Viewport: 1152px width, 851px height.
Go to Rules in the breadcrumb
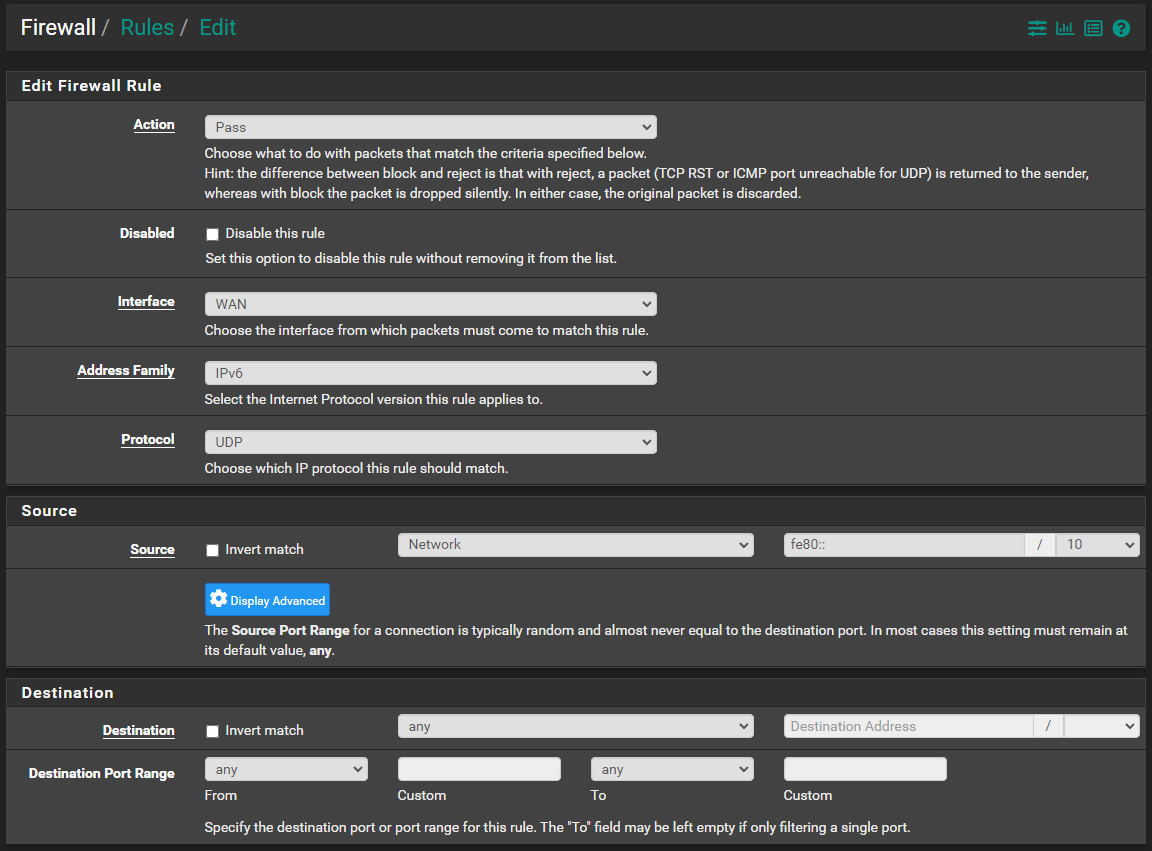(x=147, y=28)
